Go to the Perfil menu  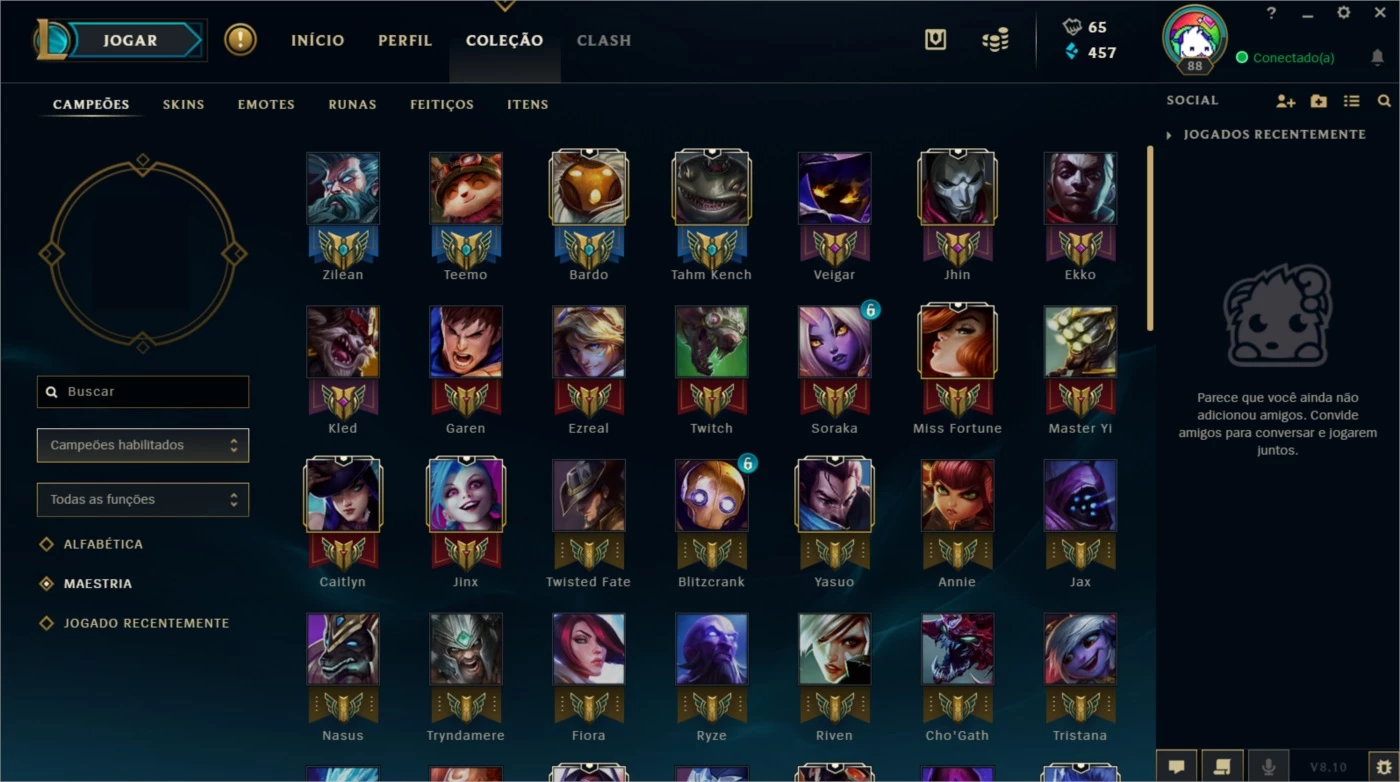coord(405,41)
